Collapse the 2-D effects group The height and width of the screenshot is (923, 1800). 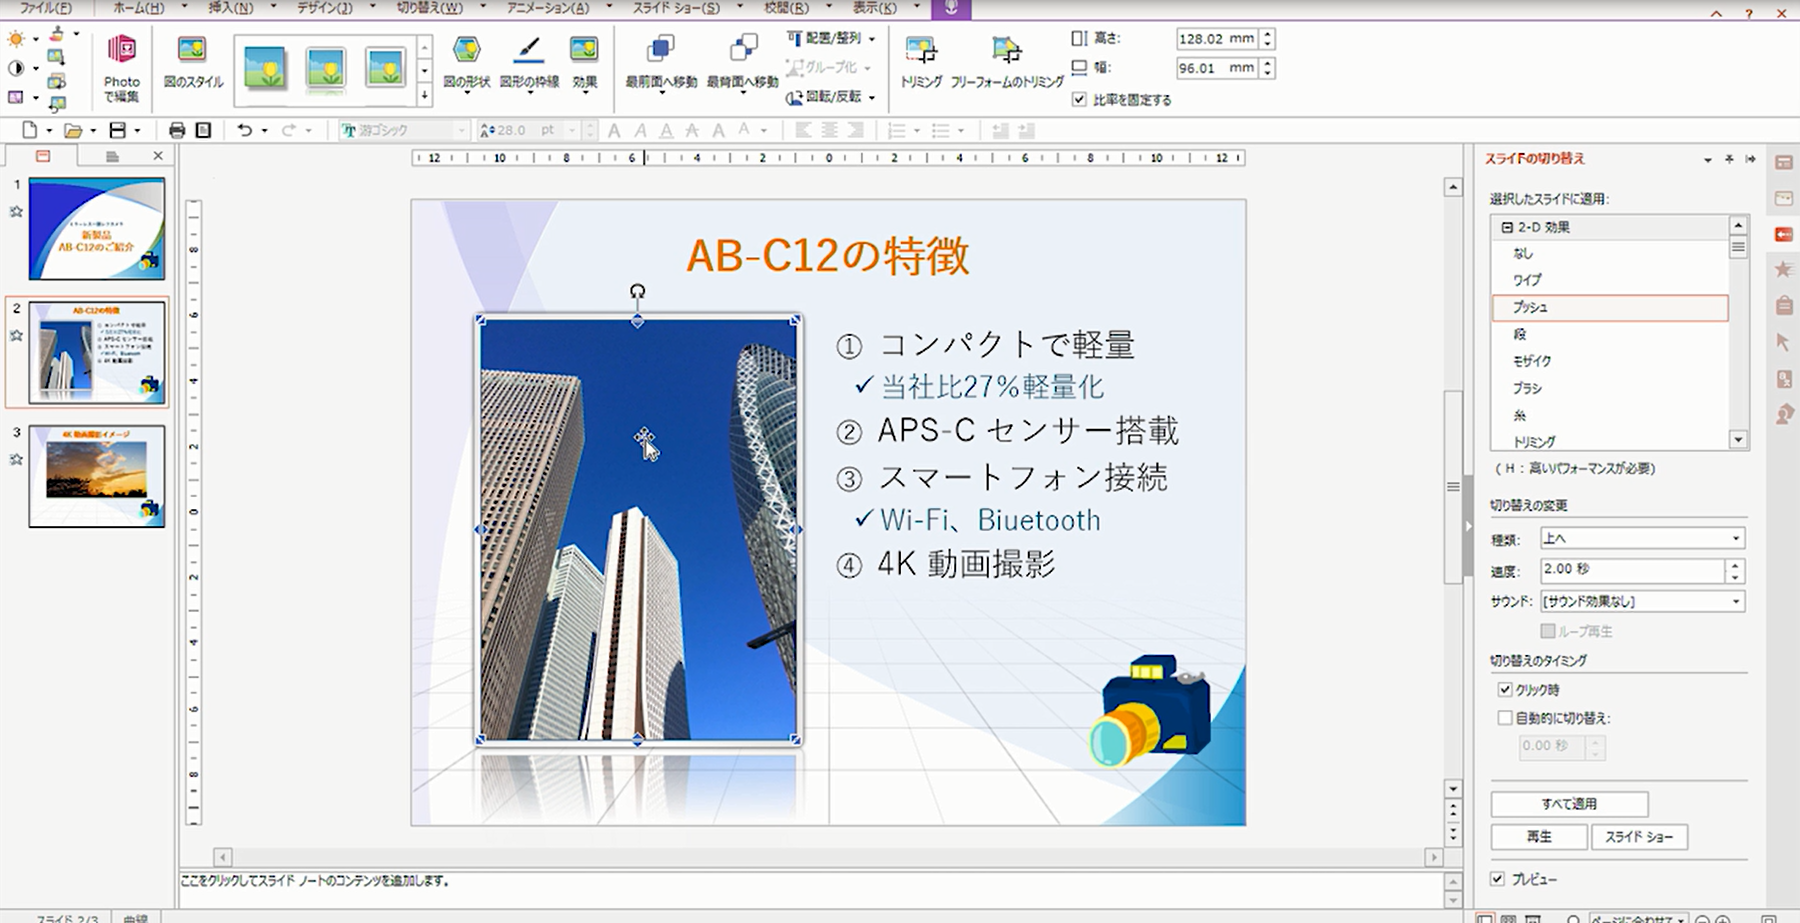click(1507, 228)
